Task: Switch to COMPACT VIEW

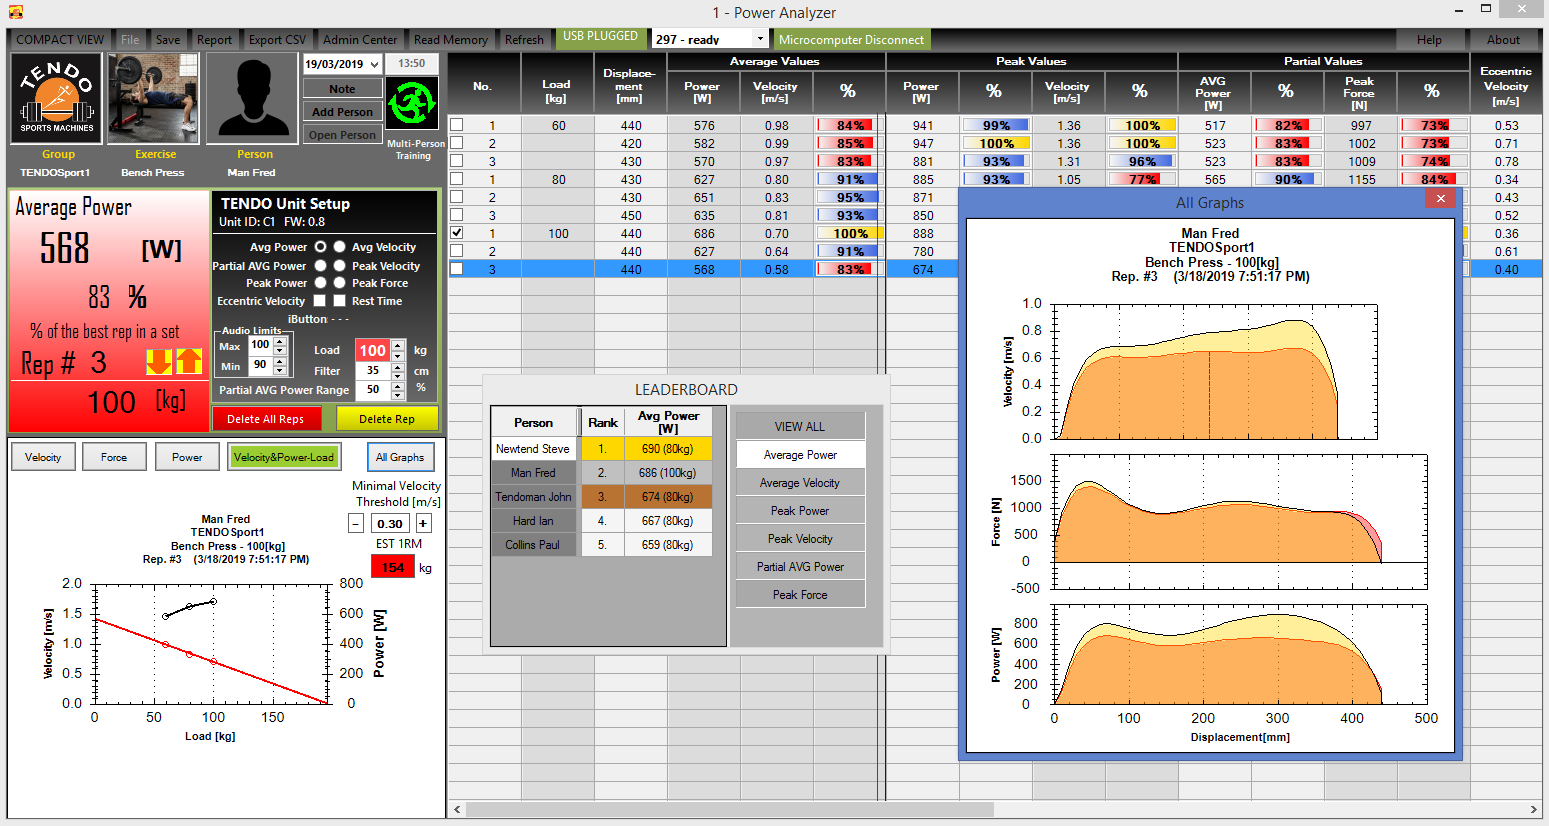Action: coord(60,40)
